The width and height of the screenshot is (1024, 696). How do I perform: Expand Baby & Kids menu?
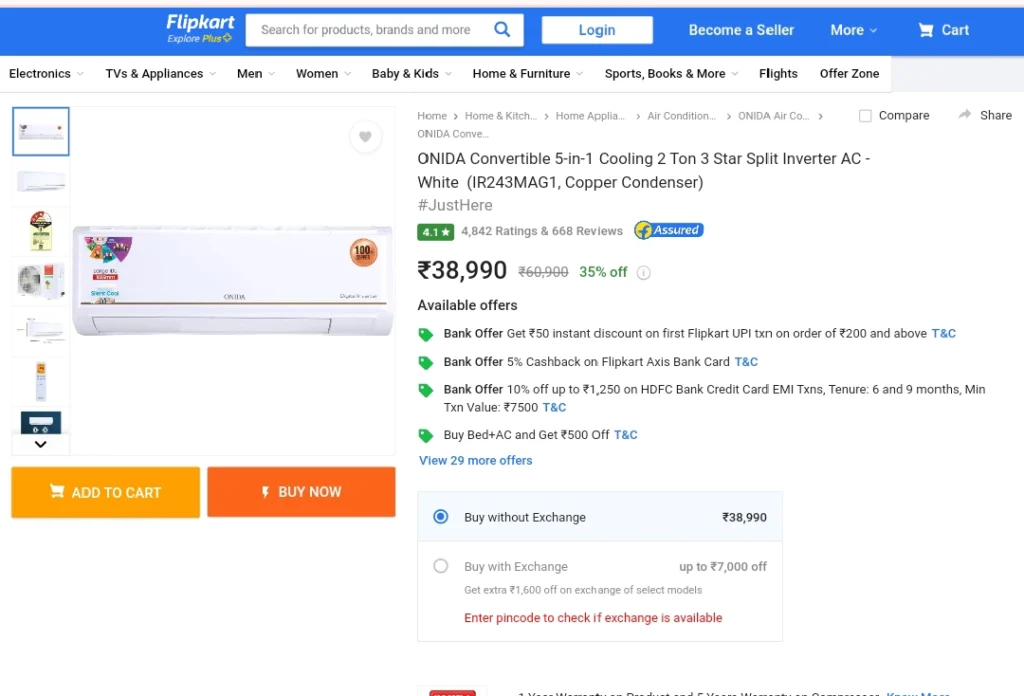coord(412,74)
